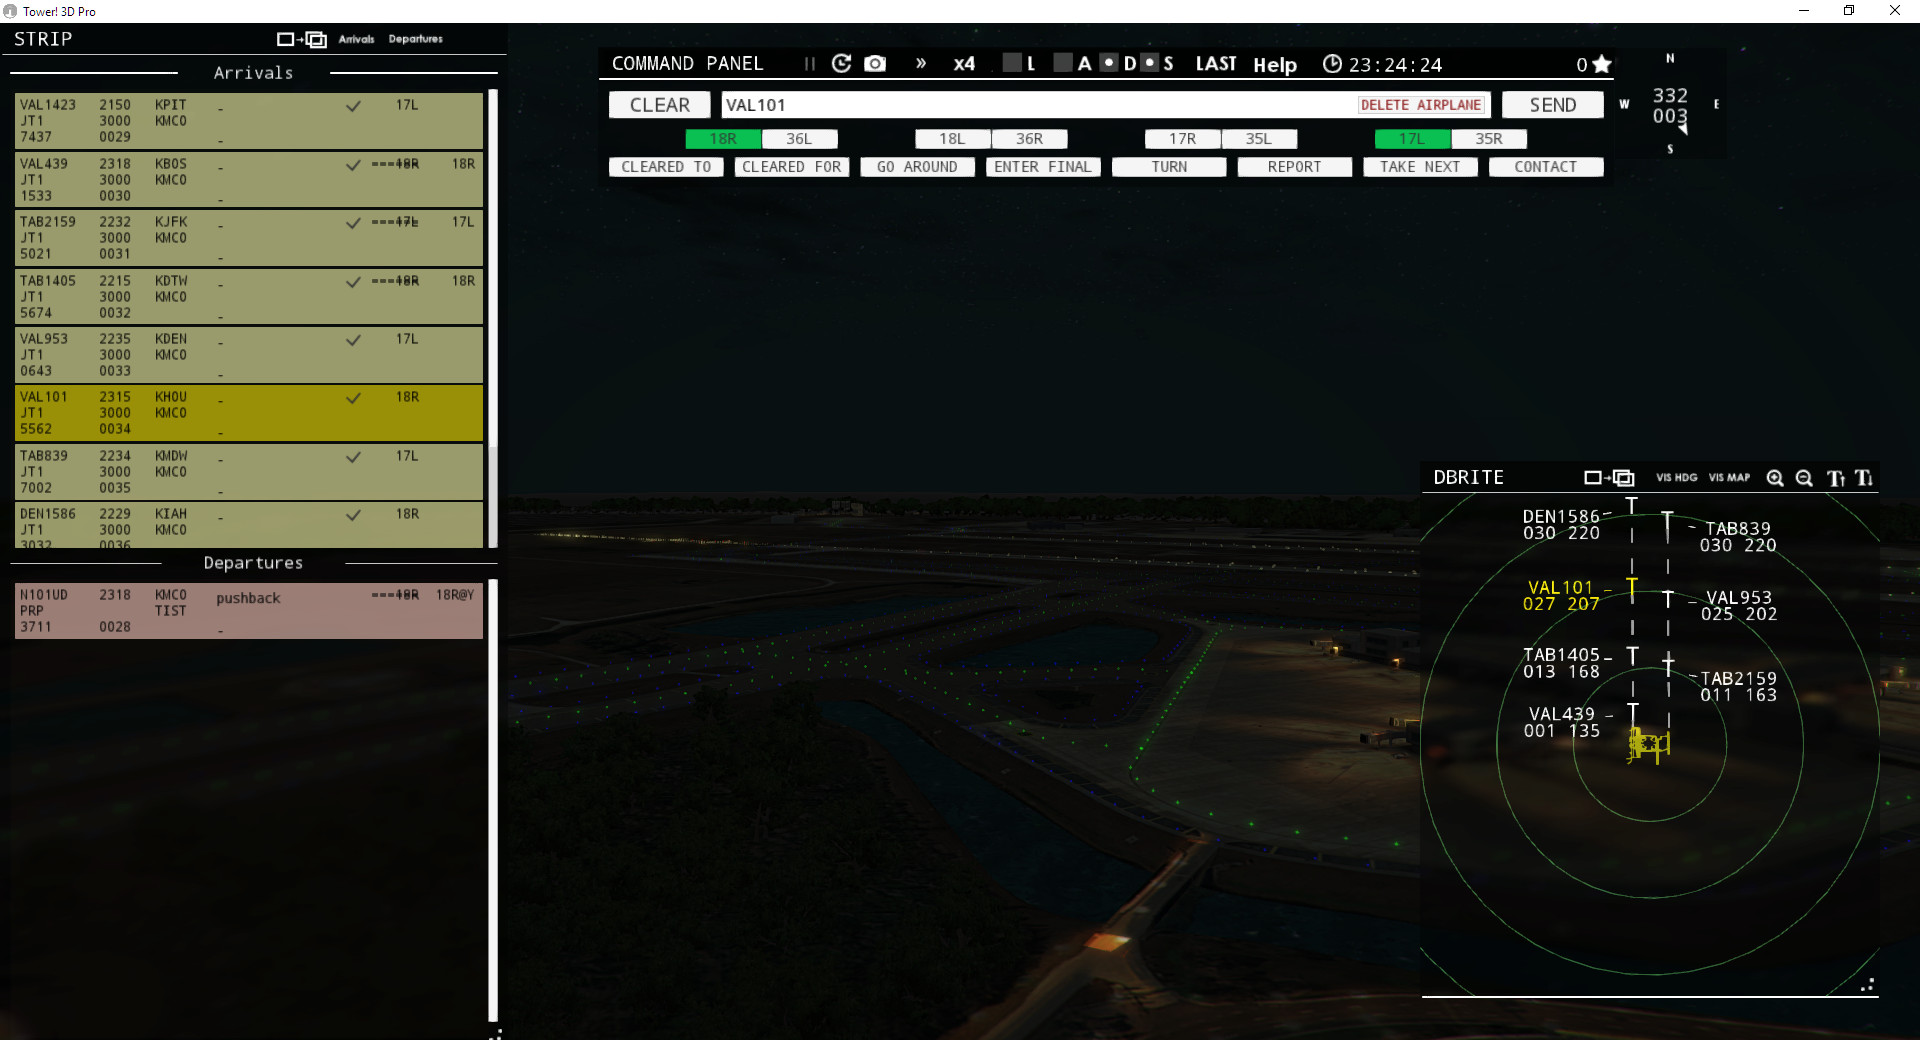Click the CLEARED TO command button
Image resolution: width=1920 pixels, height=1040 pixels.
point(666,167)
